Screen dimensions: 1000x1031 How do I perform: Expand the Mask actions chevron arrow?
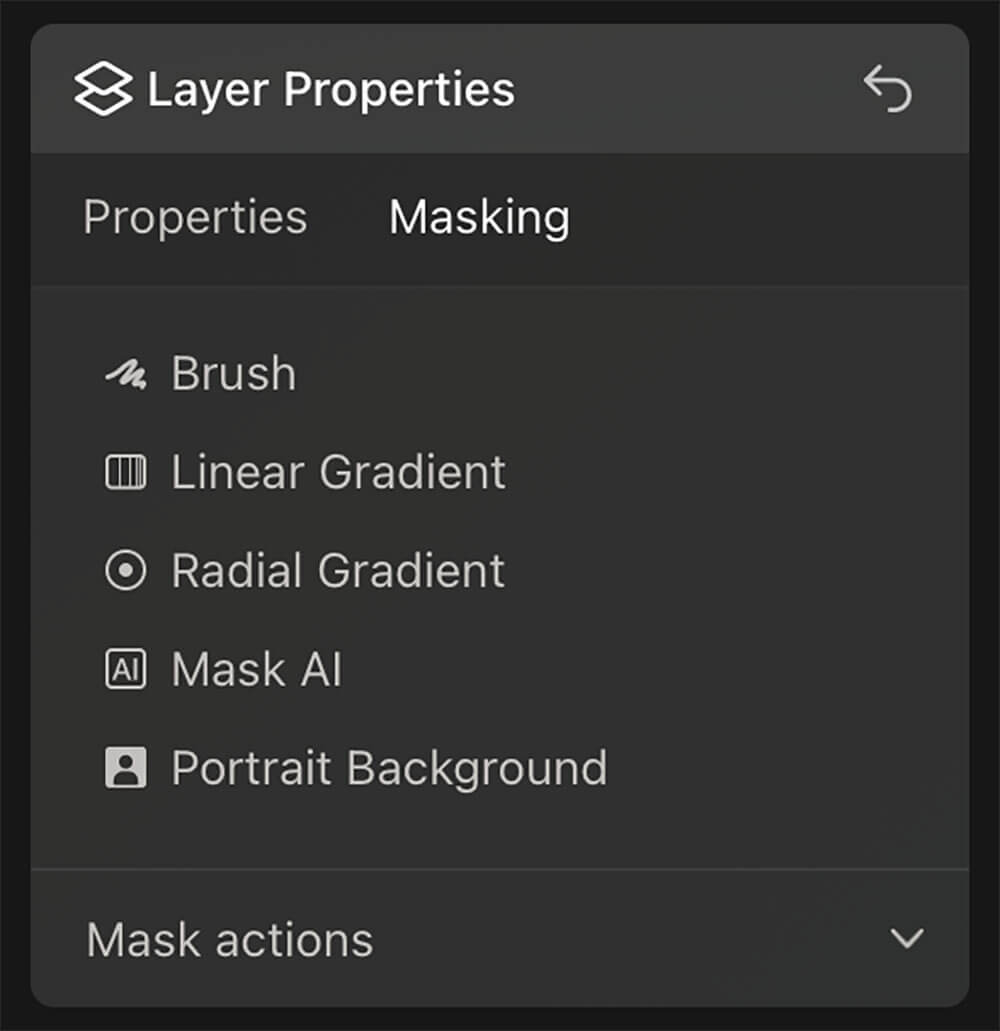point(907,938)
